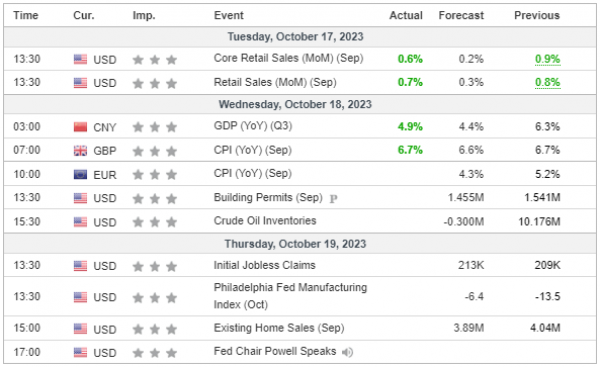The image size is (600, 367).
Task: Open the Initial Jobless Claims event
Action: (264, 265)
